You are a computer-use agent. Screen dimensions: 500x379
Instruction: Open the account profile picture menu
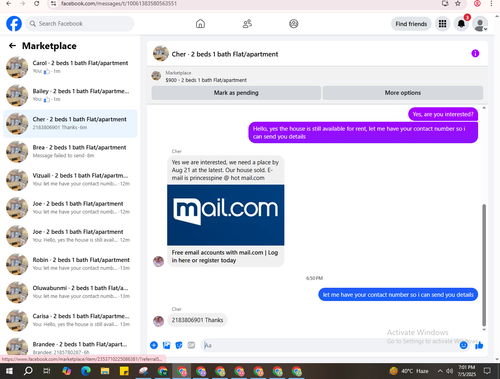click(480, 24)
